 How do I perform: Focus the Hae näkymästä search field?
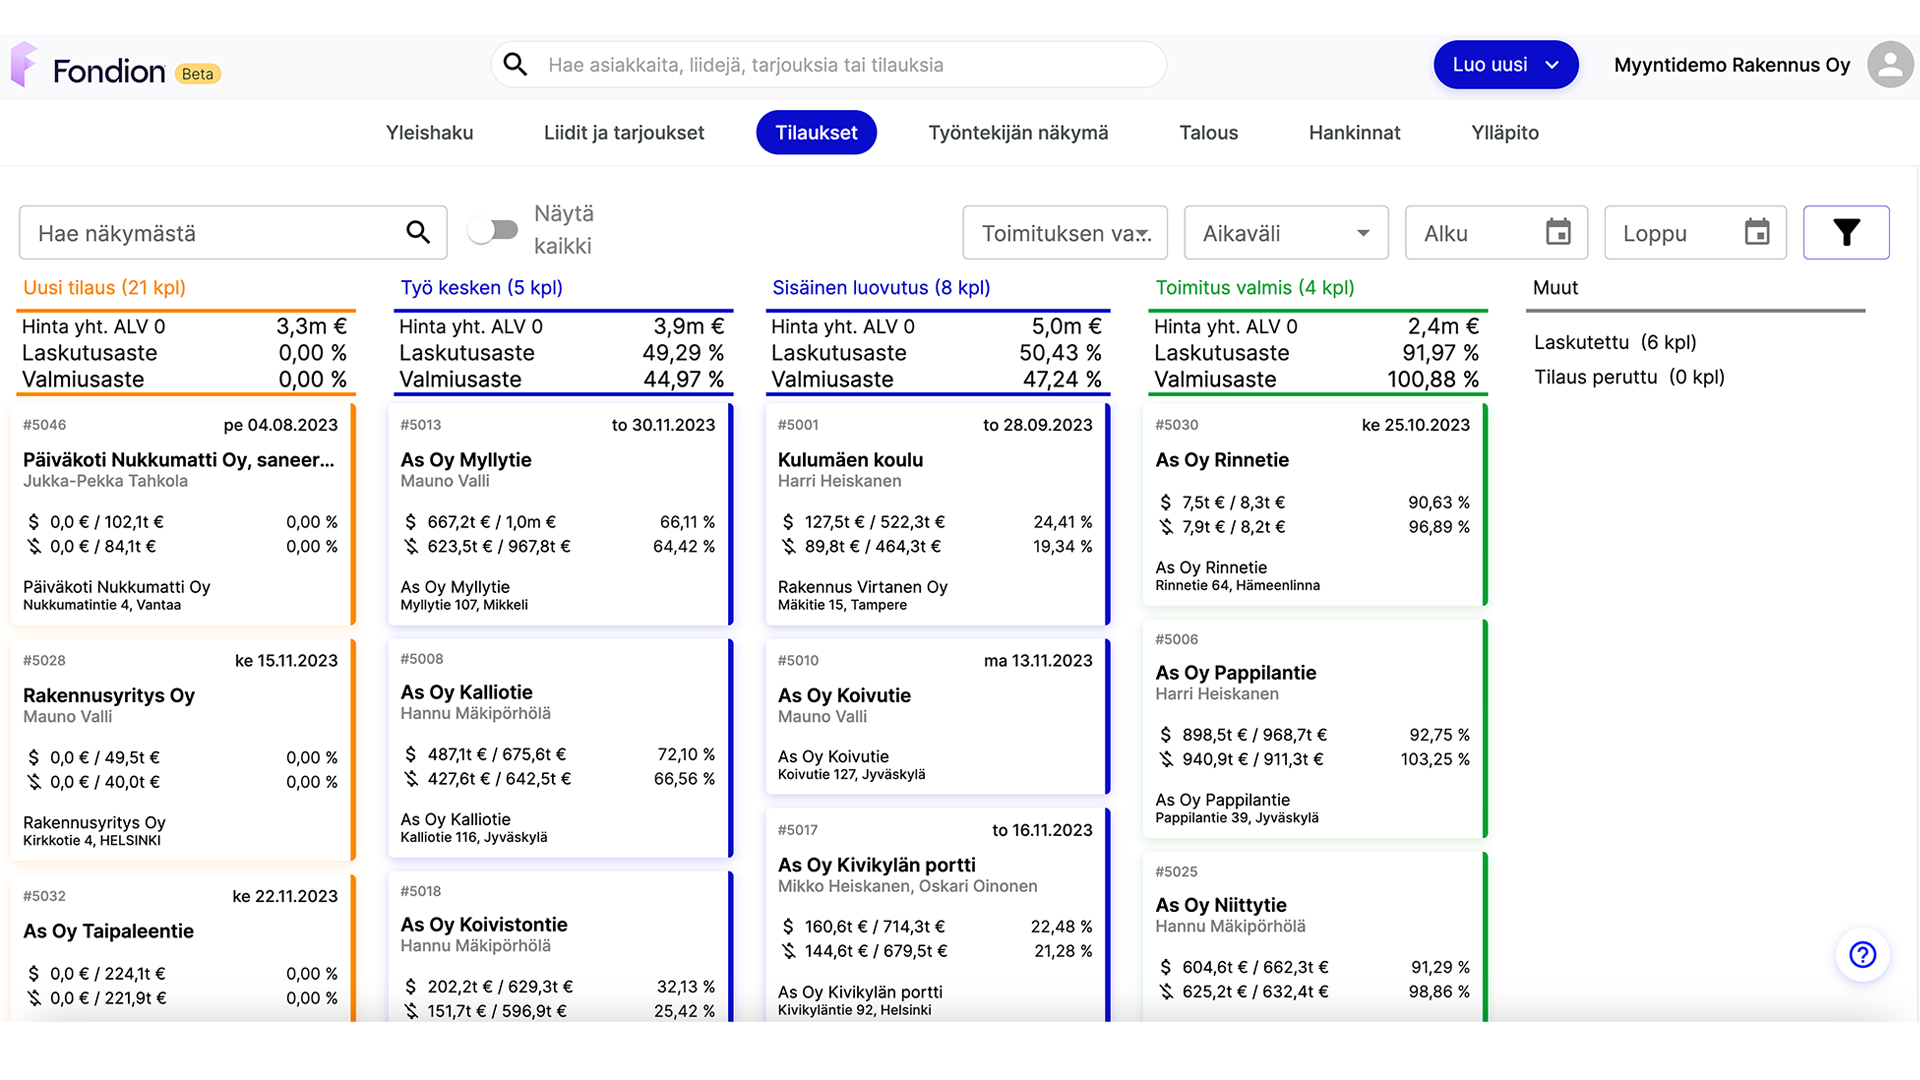click(232, 233)
